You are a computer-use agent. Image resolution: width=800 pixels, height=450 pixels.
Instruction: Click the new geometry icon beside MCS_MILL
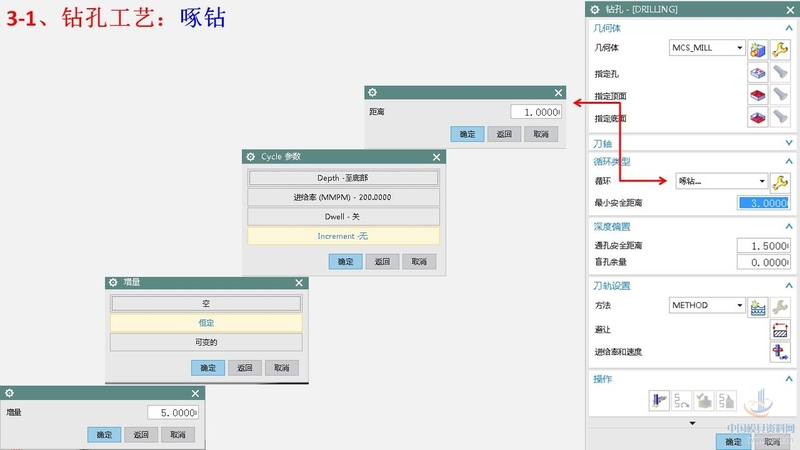click(758, 48)
